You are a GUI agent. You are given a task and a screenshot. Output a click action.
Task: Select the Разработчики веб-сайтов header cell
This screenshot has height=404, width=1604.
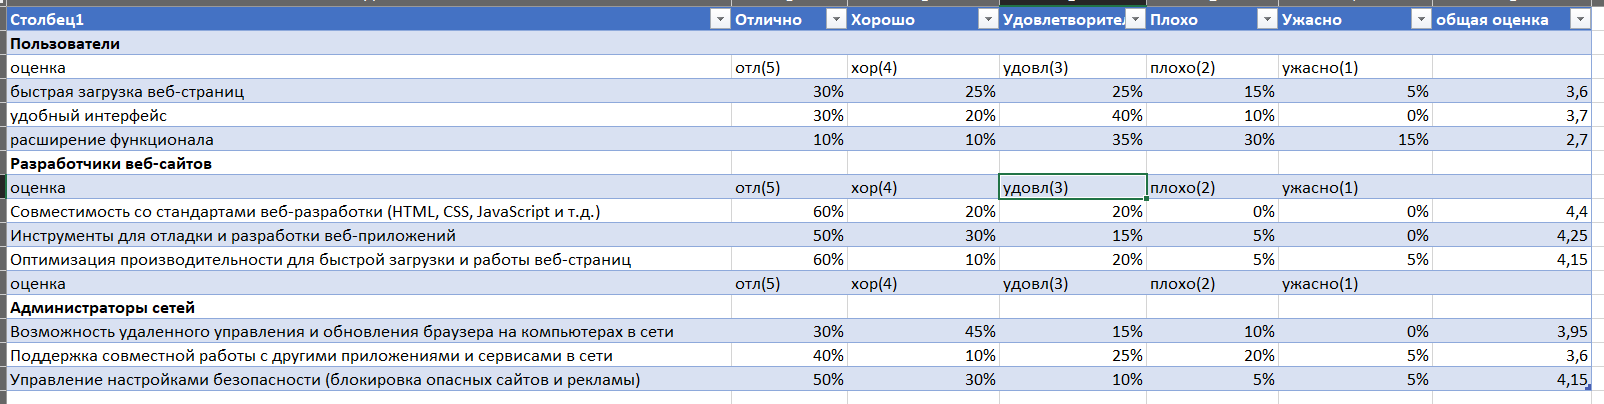pyautogui.click(x=369, y=163)
